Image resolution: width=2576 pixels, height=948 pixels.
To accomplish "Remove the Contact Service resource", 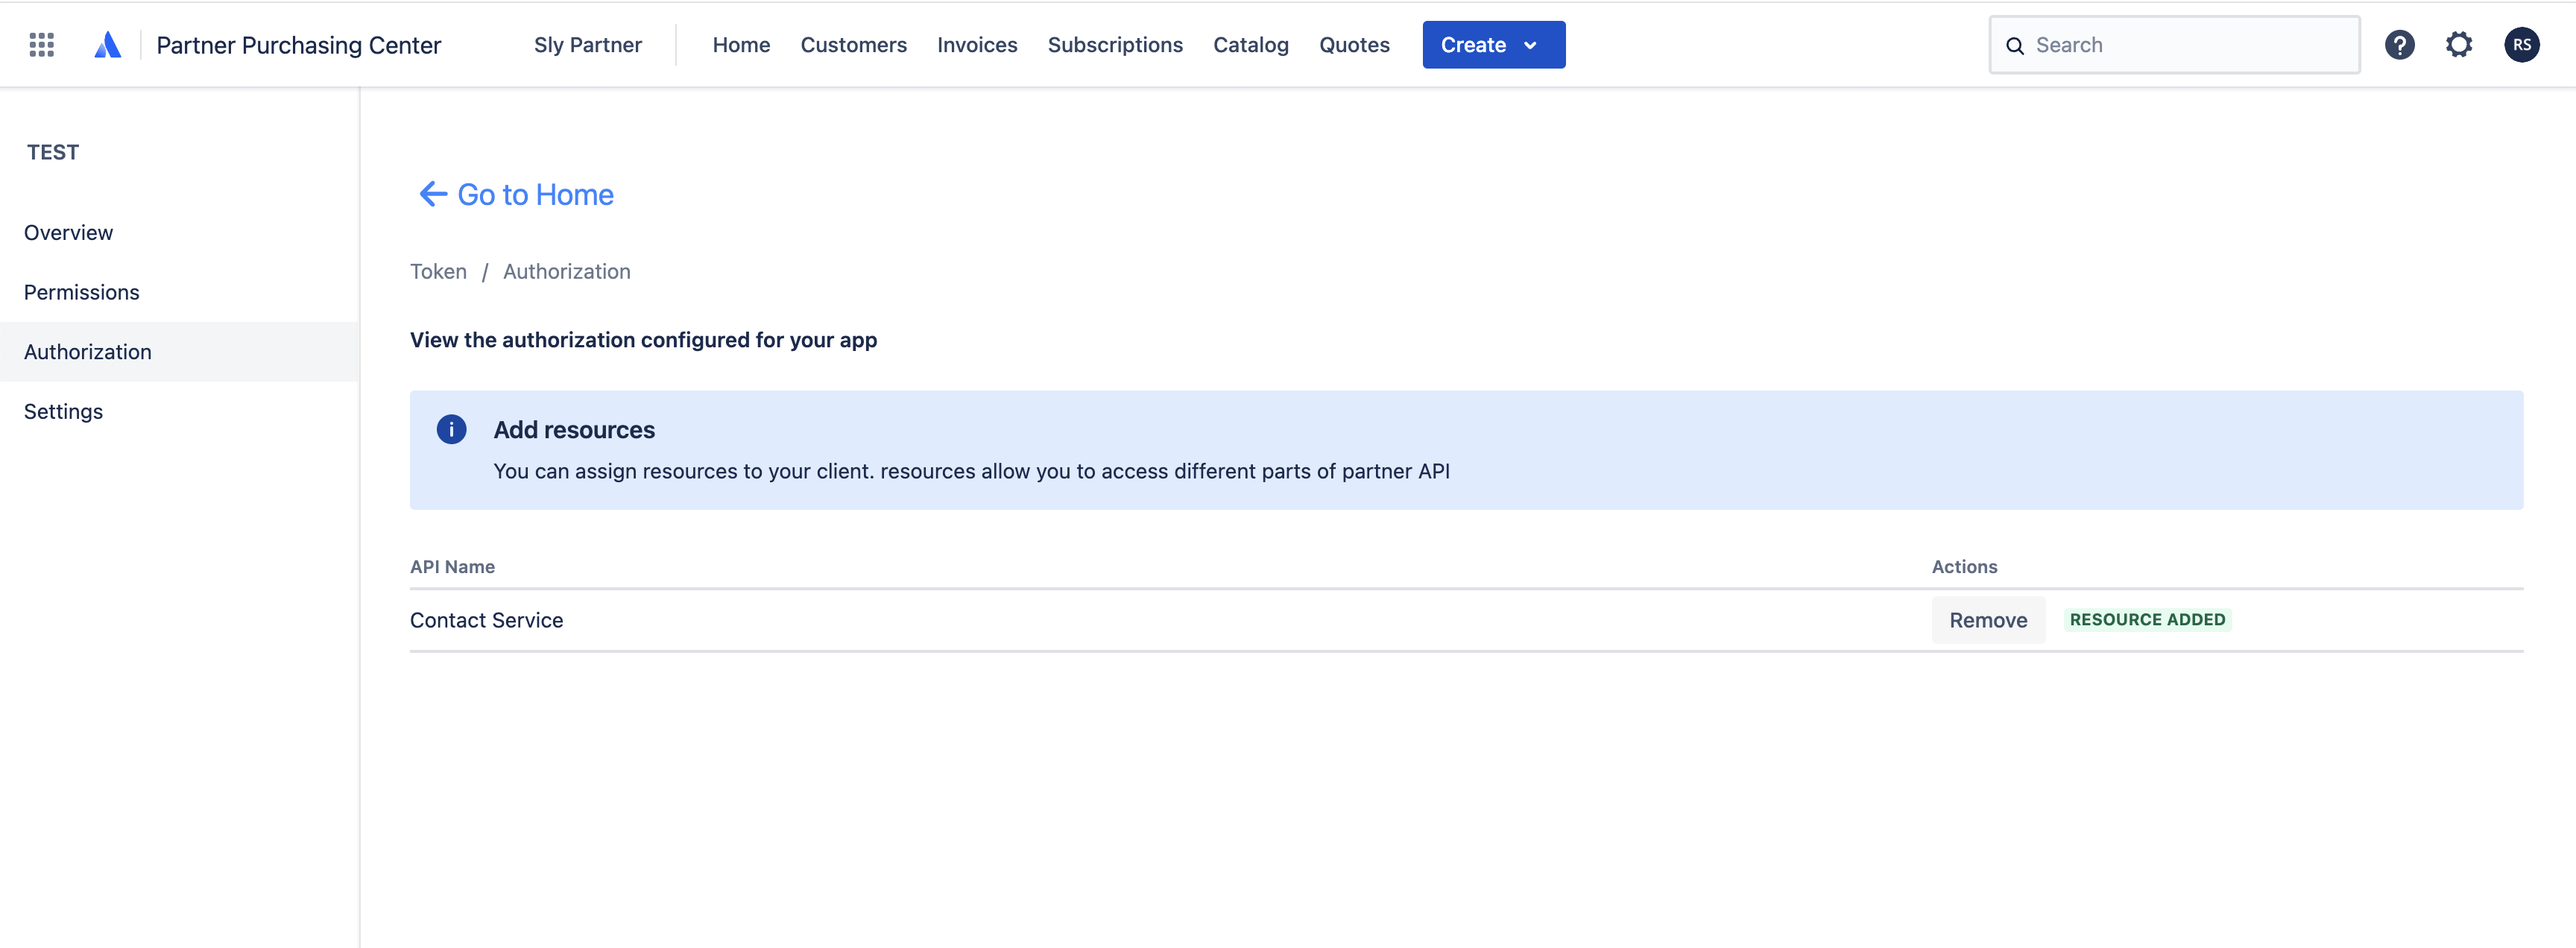I will [1987, 620].
